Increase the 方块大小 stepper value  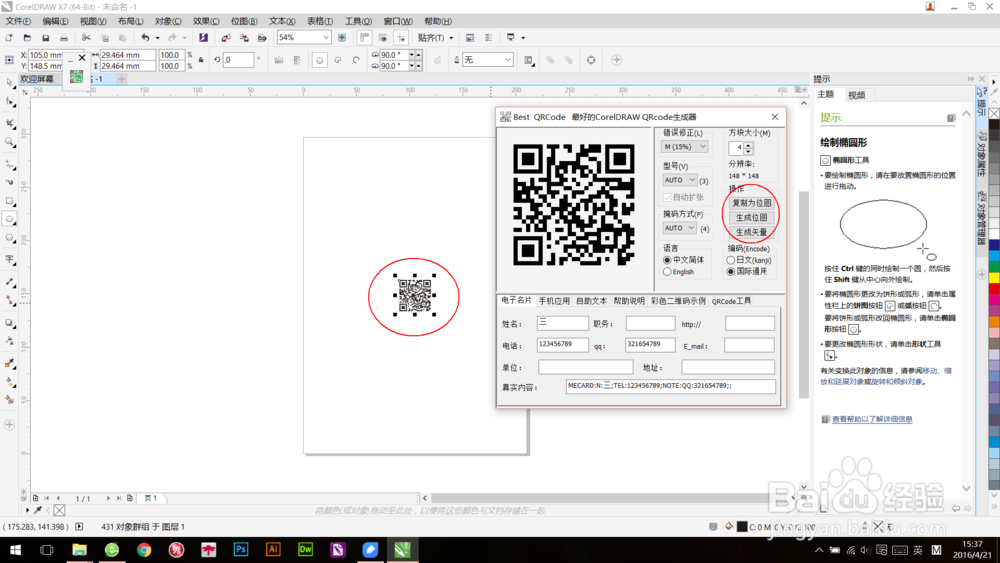[749, 145]
